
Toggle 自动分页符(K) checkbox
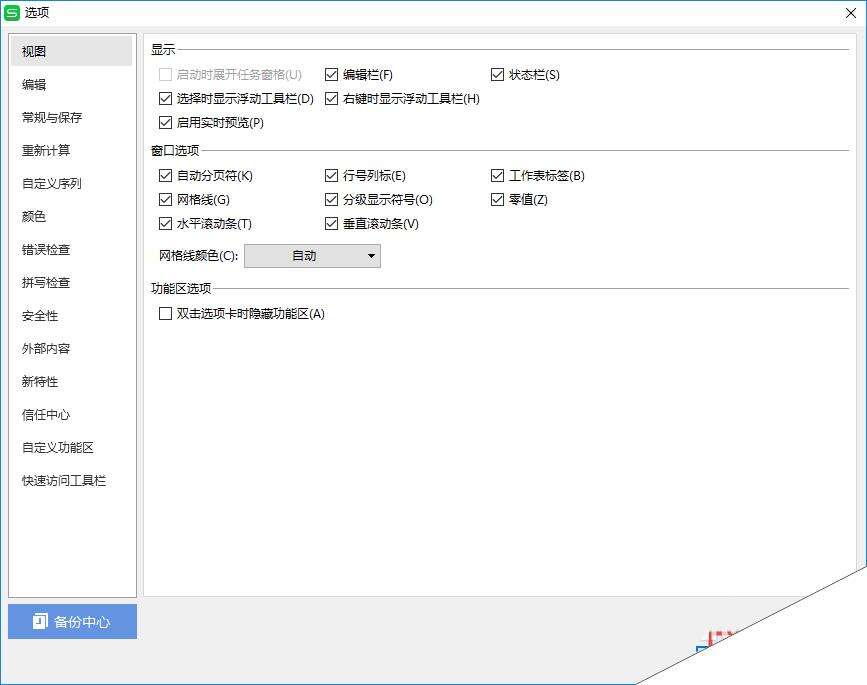click(x=165, y=175)
